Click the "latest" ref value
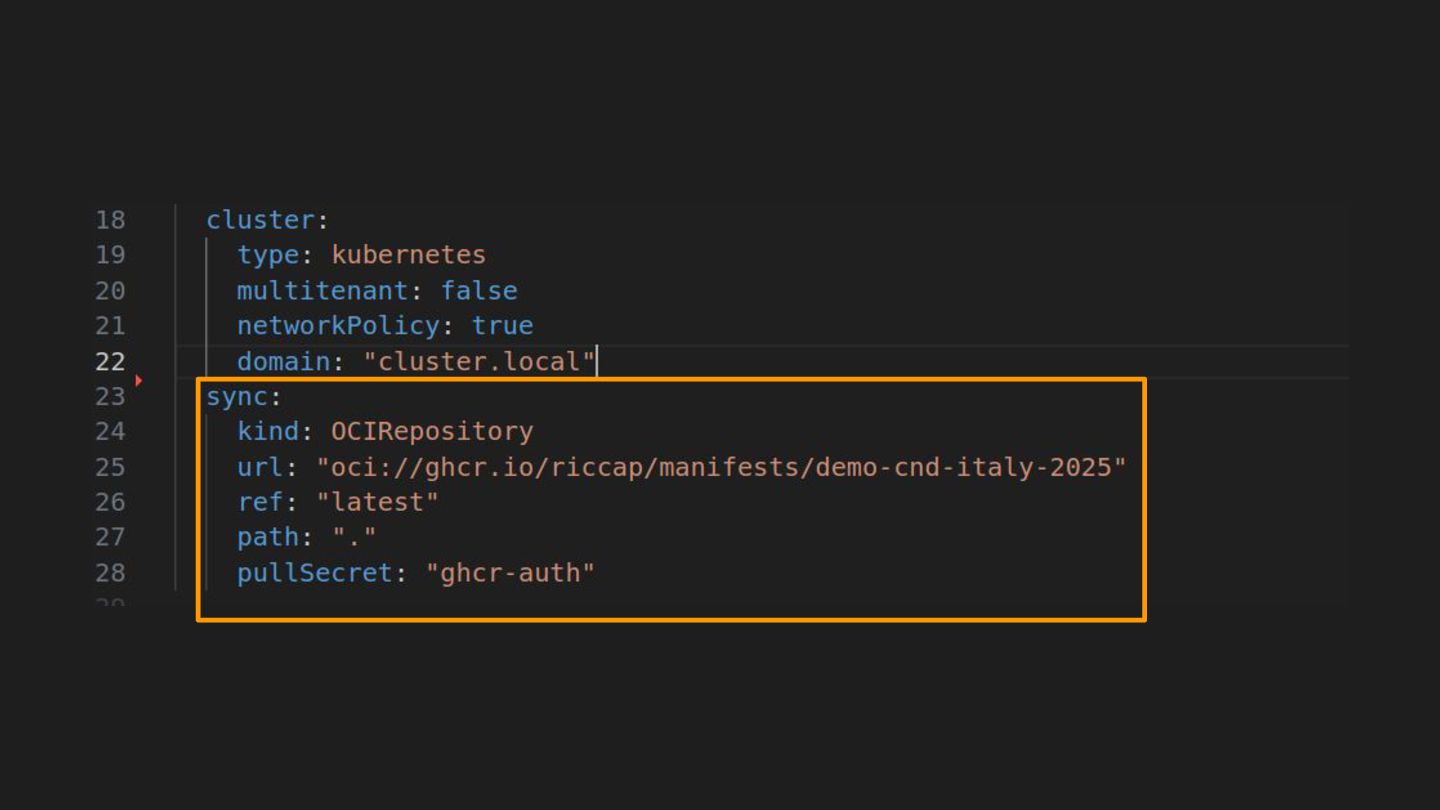1440x810 pixels. (377, 502)
